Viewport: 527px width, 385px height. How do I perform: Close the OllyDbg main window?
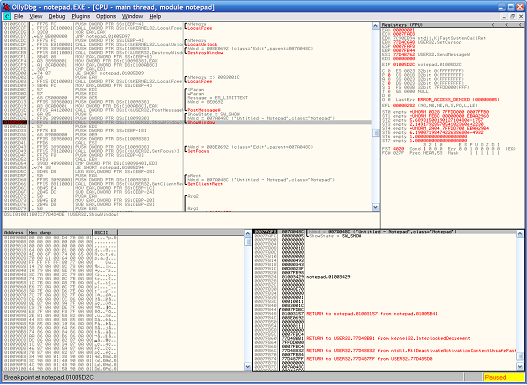(x=520, y=7)
